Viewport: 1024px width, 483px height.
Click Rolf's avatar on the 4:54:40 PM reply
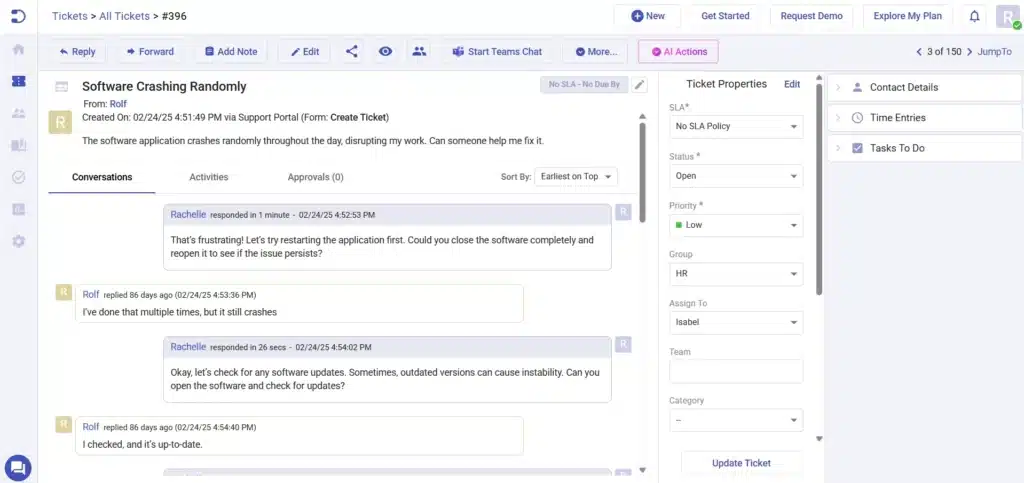click(63, 424)
